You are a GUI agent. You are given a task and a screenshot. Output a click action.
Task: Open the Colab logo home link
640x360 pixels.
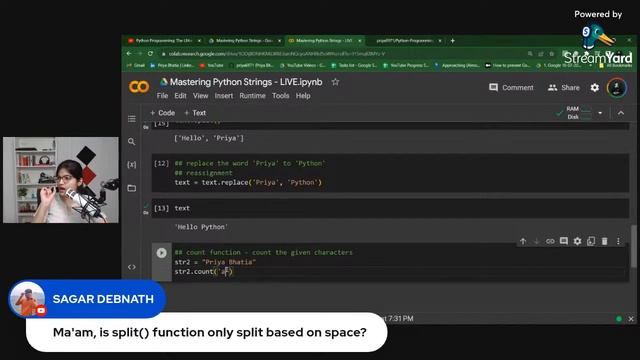[x=139, y=87]
